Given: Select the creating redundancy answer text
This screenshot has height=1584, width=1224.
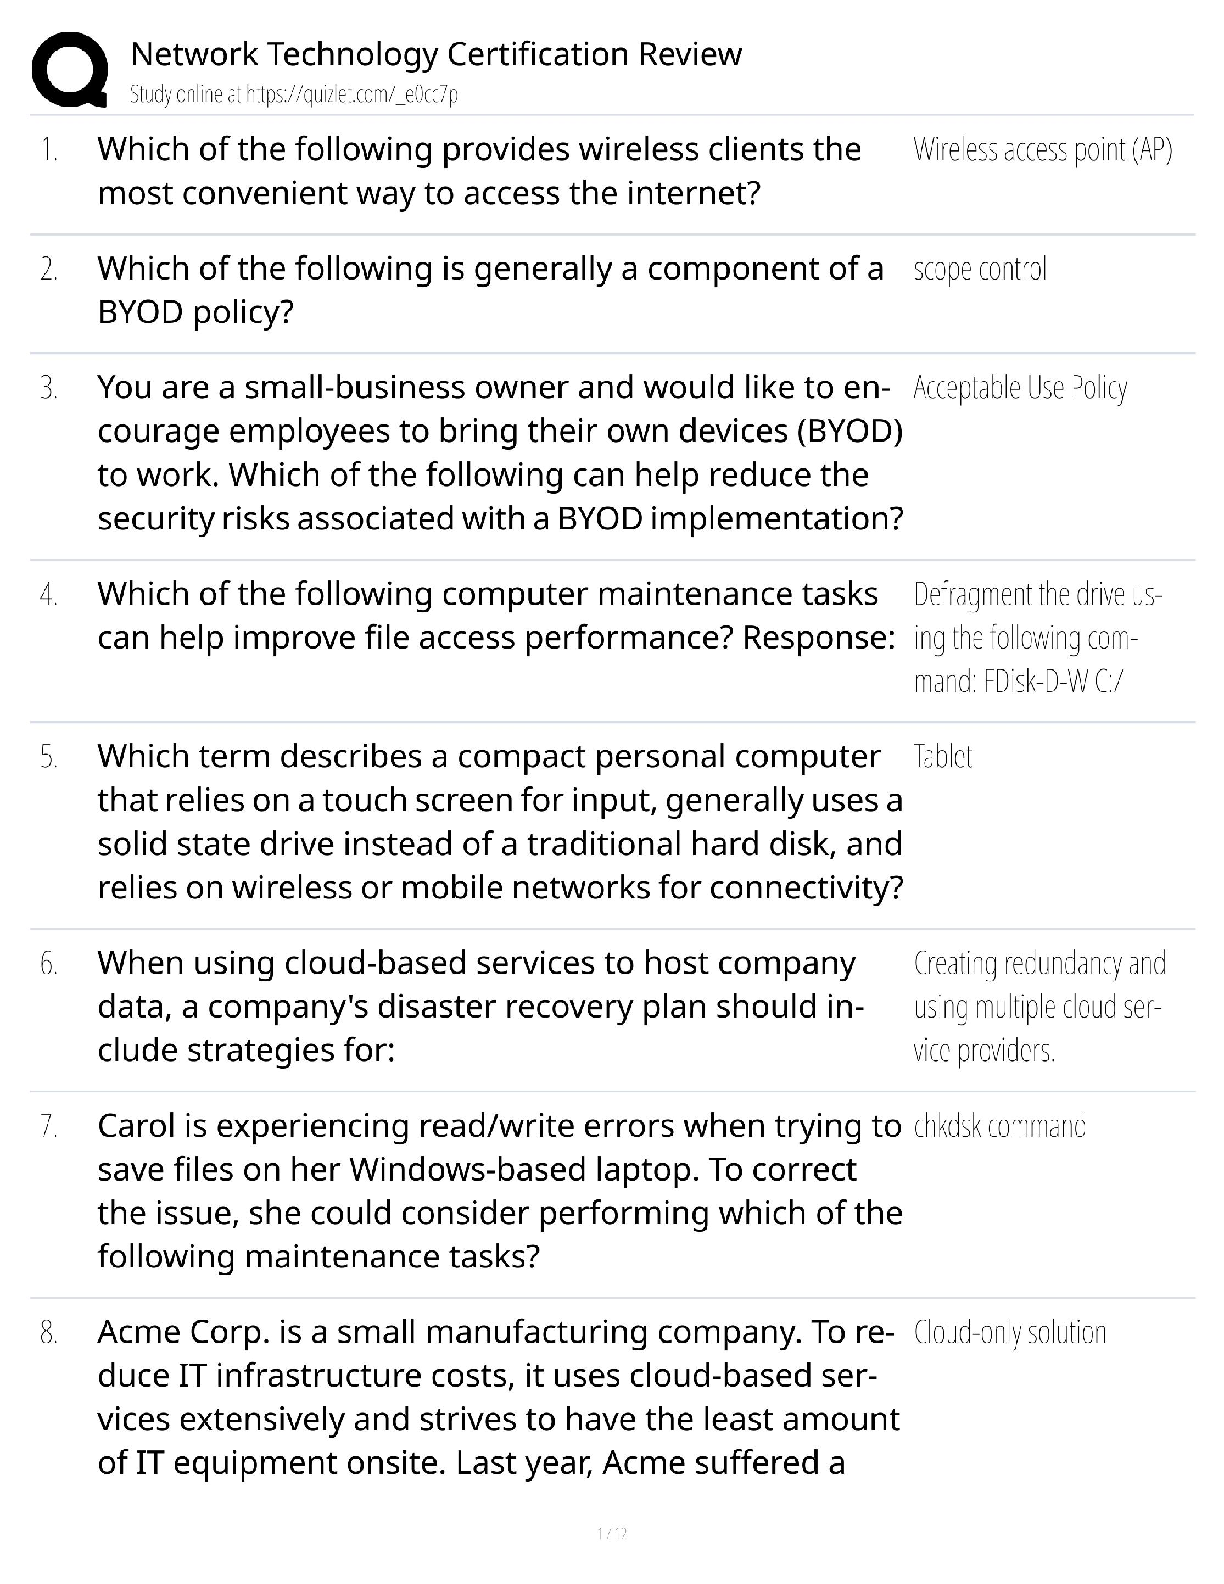Looking at the screenshot, I should click(1039, 1007).
